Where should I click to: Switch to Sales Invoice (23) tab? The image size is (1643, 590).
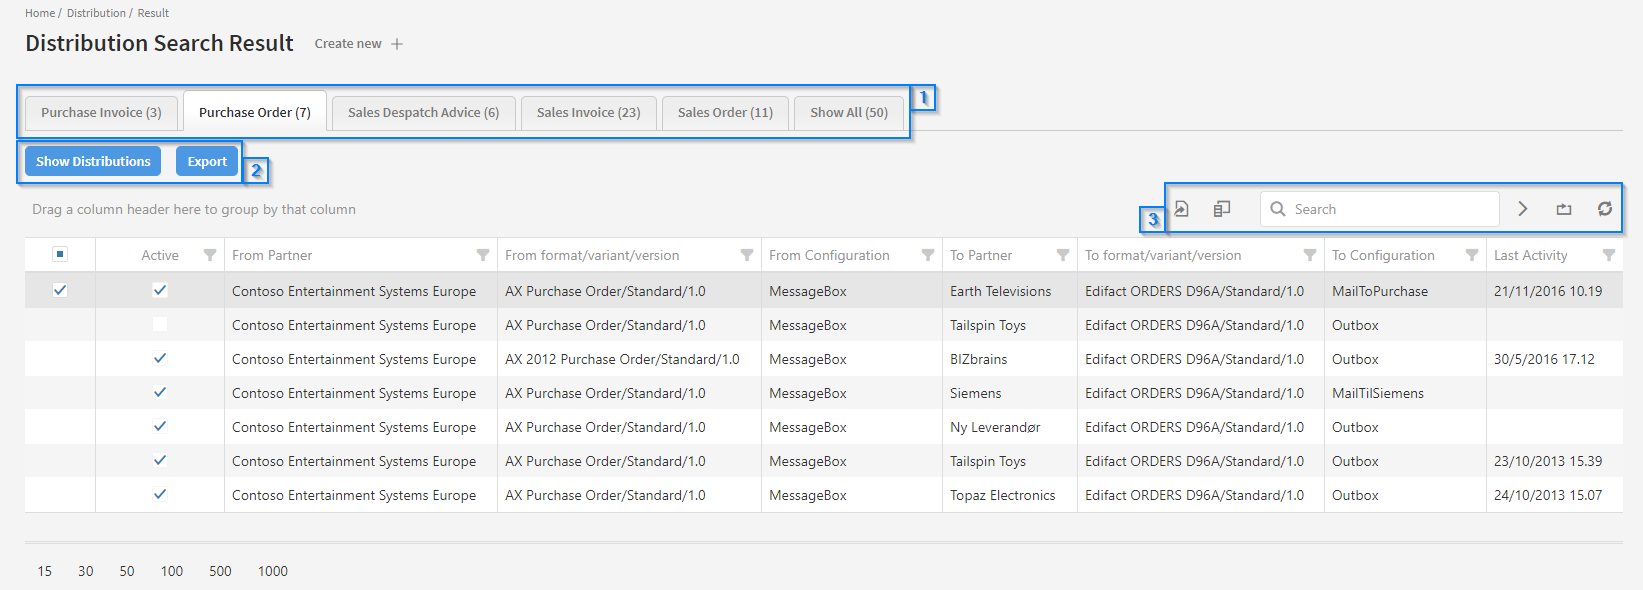point(588,113)
